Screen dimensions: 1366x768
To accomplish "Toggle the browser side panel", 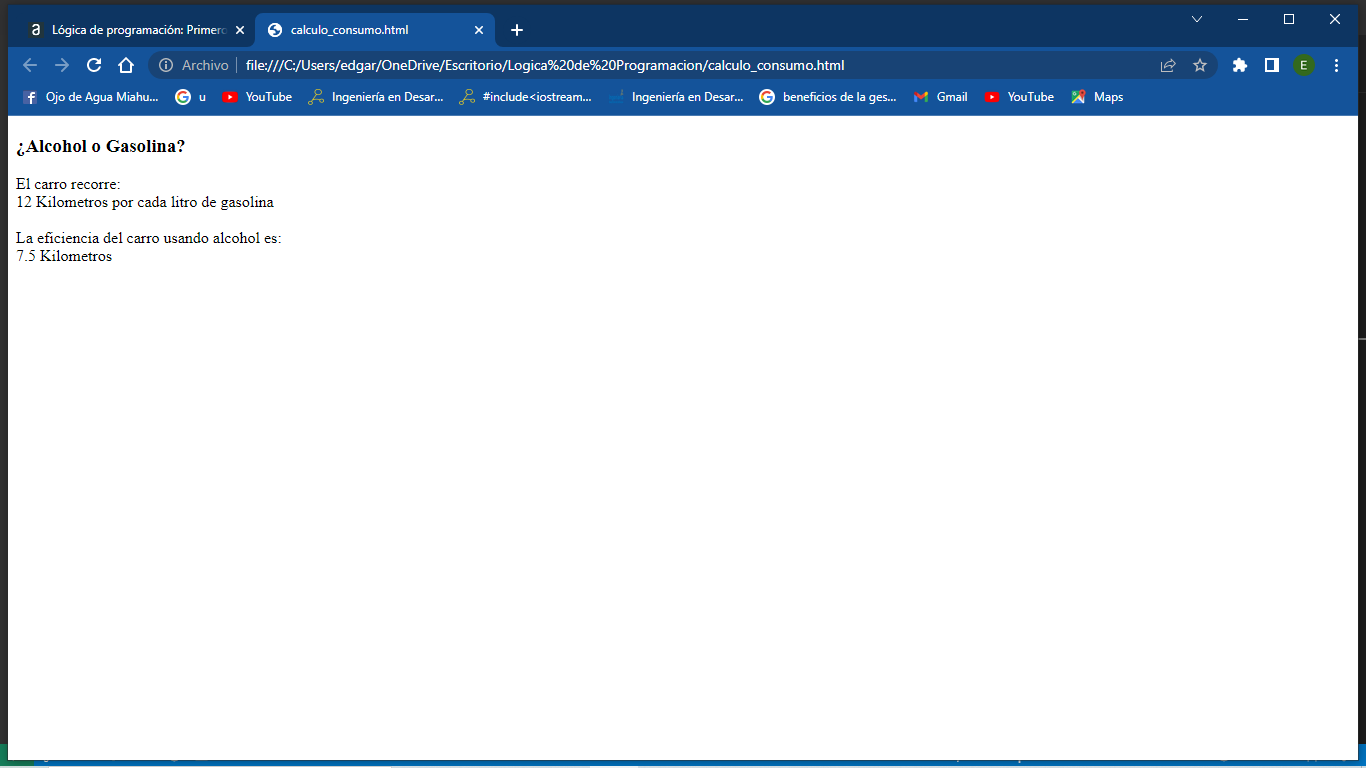I will (x=1272, y=65).
